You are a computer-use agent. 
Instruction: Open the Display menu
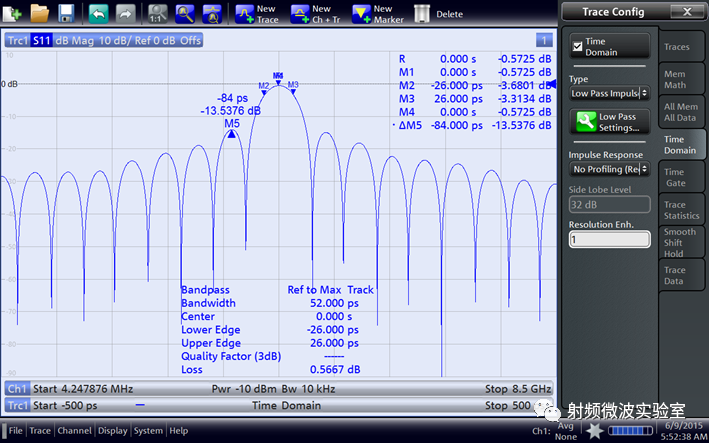click(x=113, y=430)
